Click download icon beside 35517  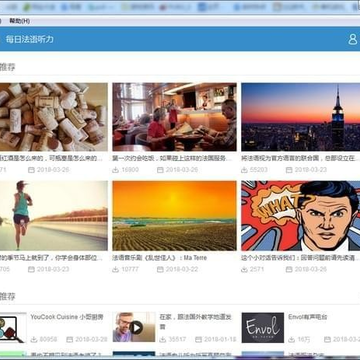click(x=162, y=339)
